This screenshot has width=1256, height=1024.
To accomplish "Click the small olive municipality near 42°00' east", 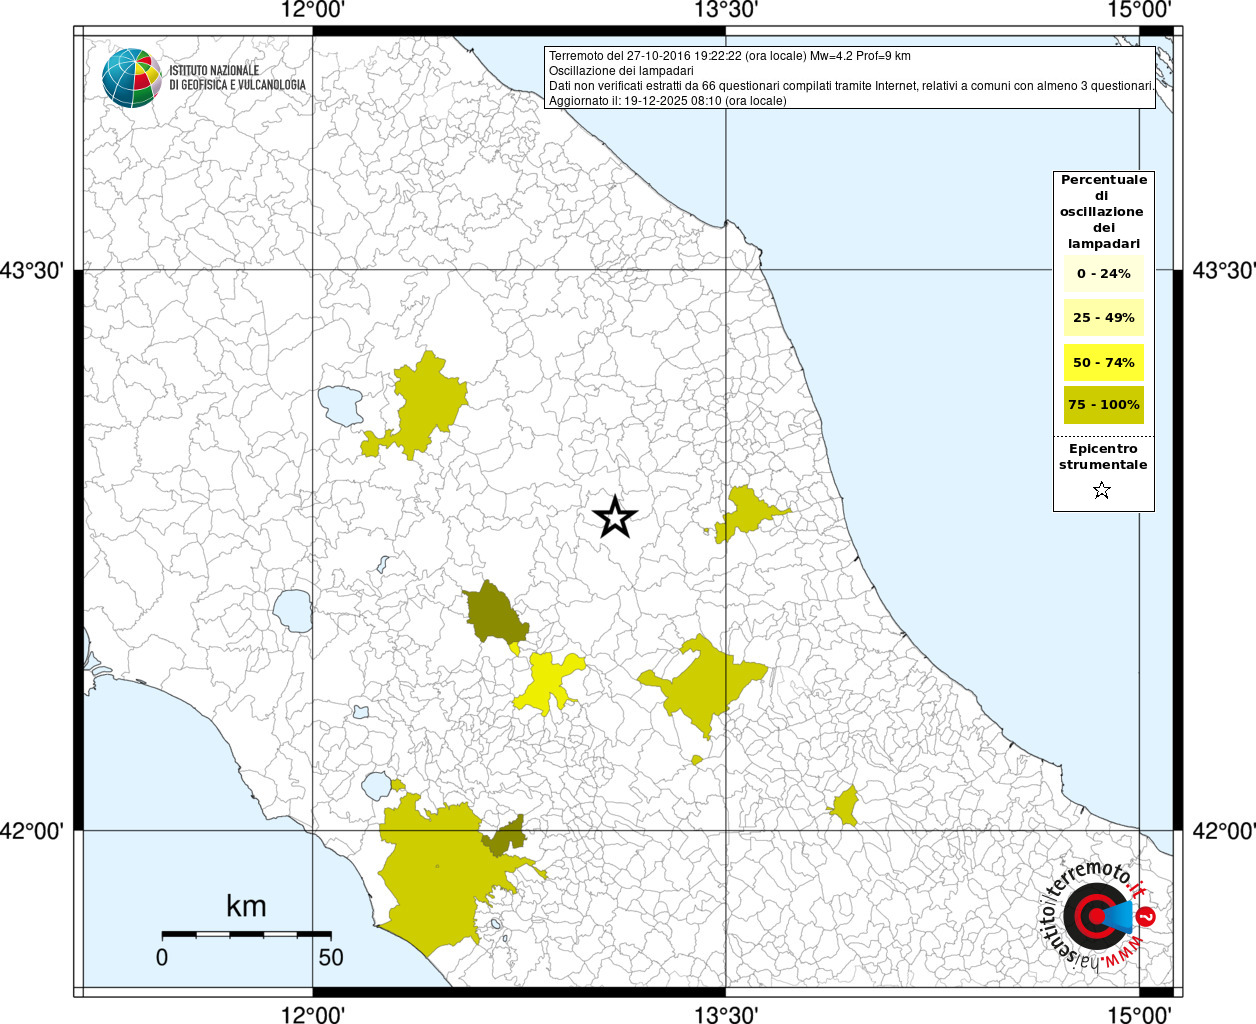I will pyautogui.click(x=846, y=806).
